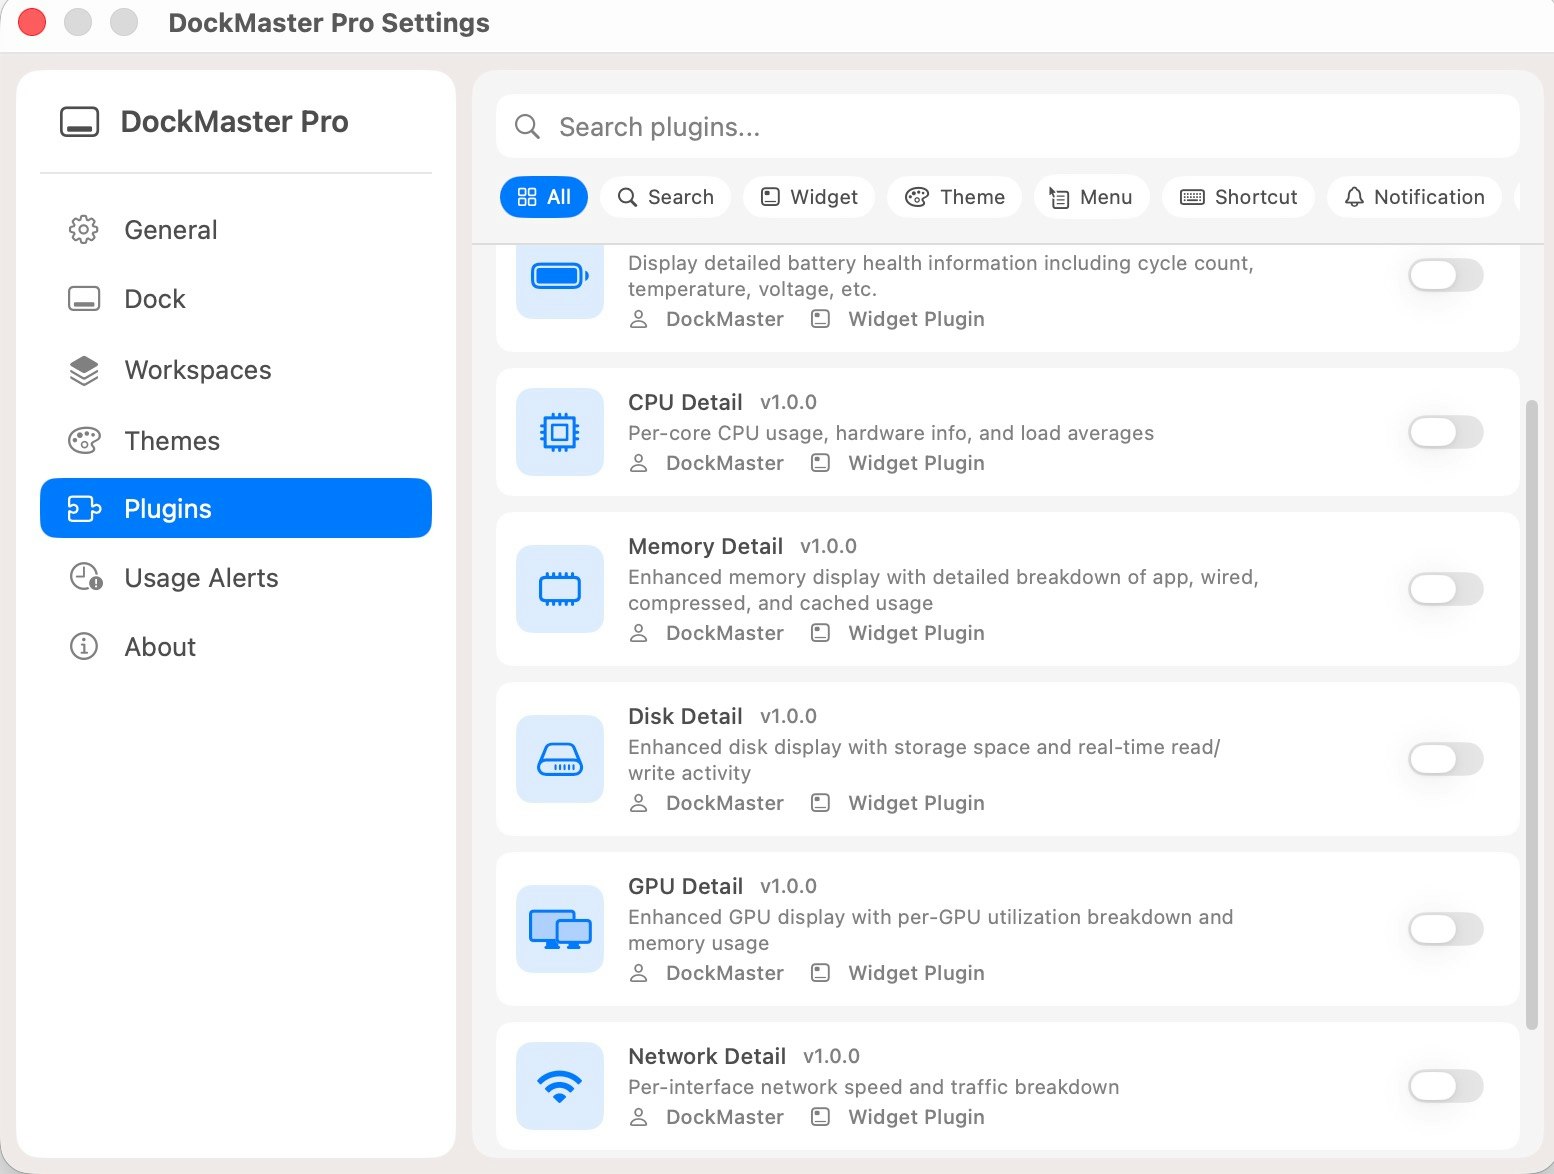This screenshot has height=1174, width=1554.
Task: Click DockMaster author under Disk Detail
Action: [725, 803]
